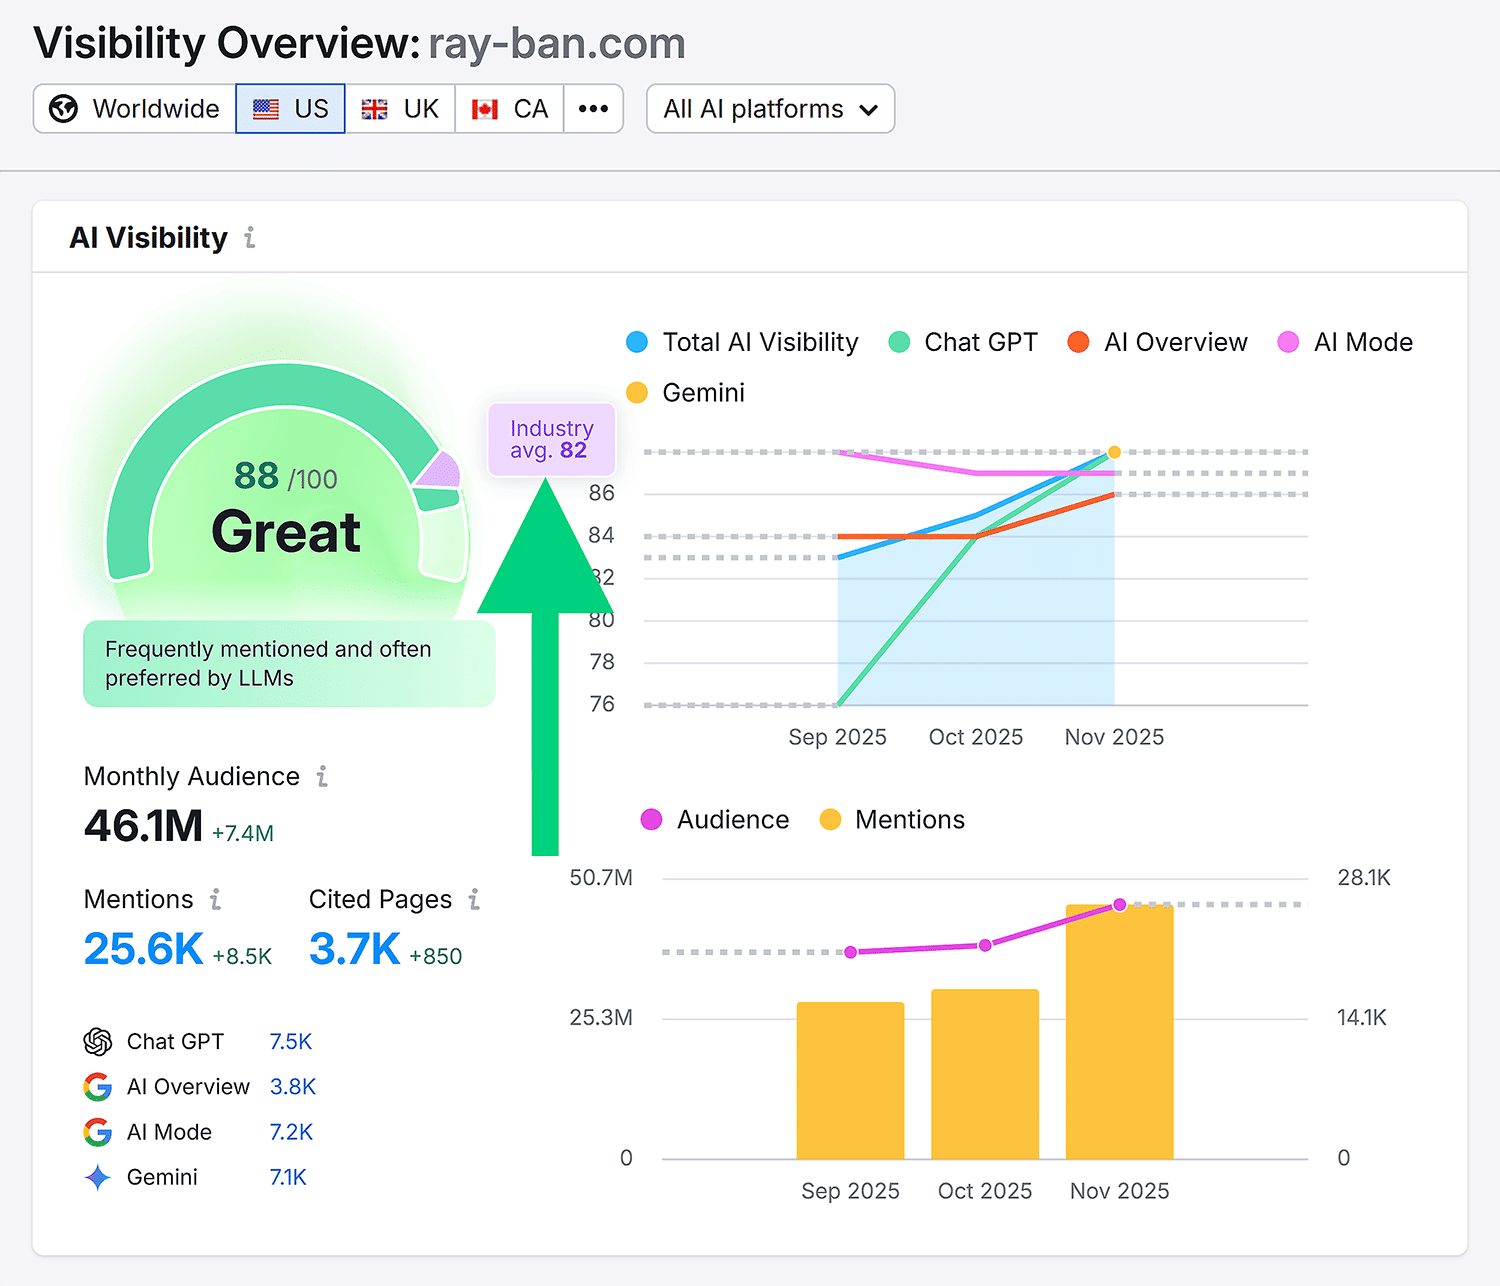Click the Gemini sparkle icon

98,1178
